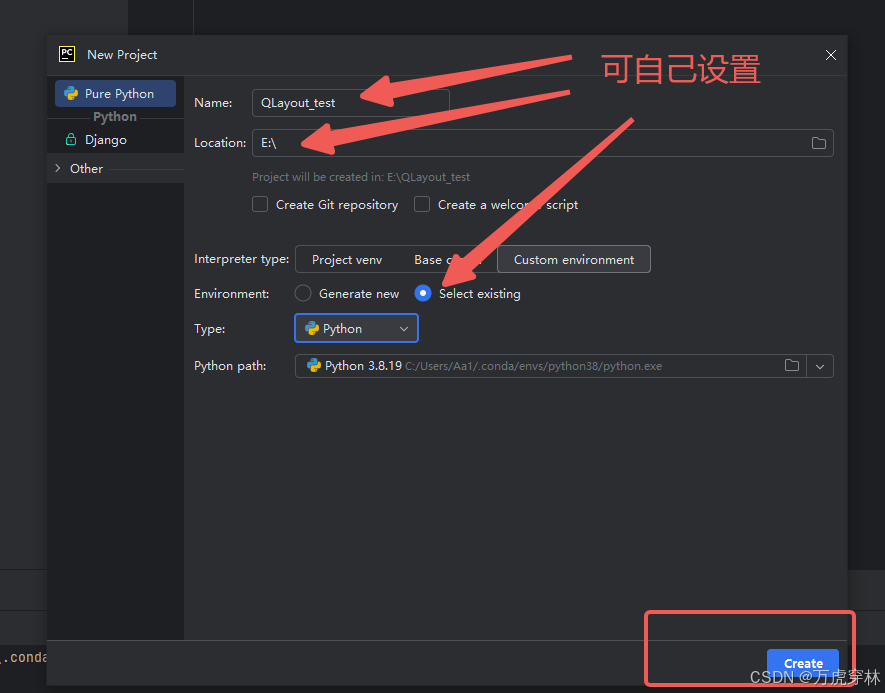885x693 pixels.
Task: Click the Python logo in Type selector
Action: point(315,328)
